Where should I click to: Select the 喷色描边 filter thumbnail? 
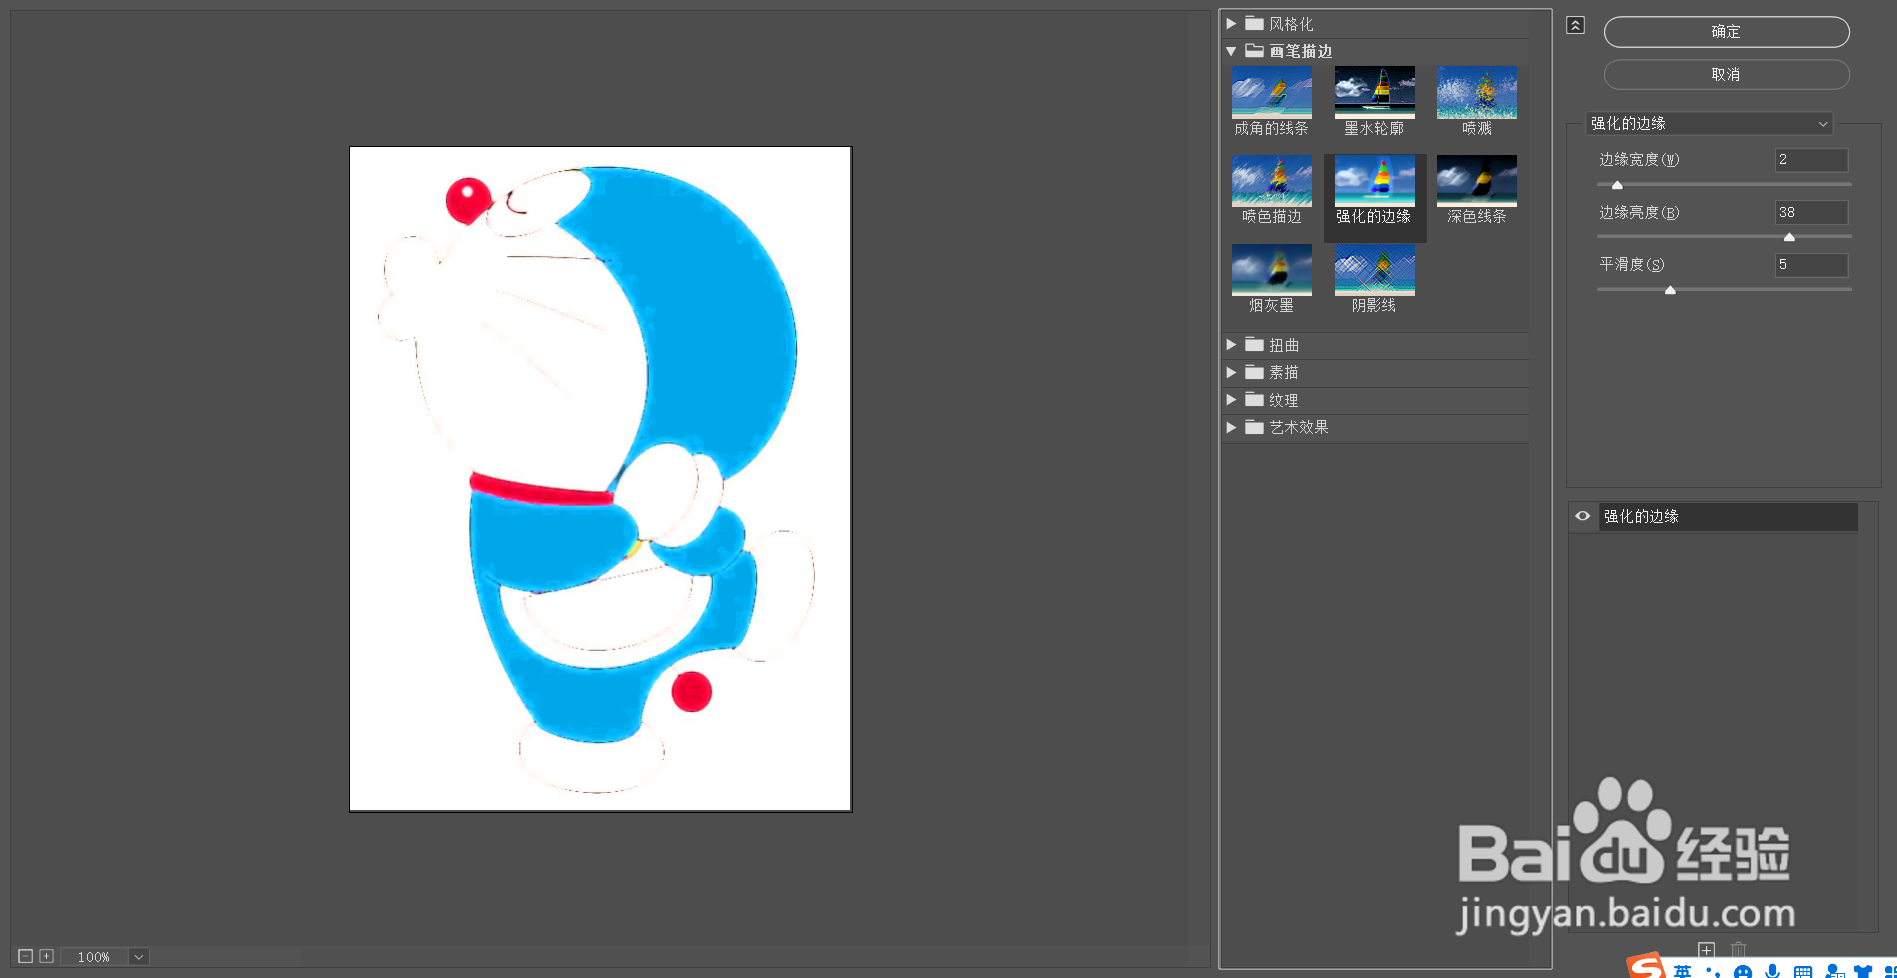[x=1271, y=180]
